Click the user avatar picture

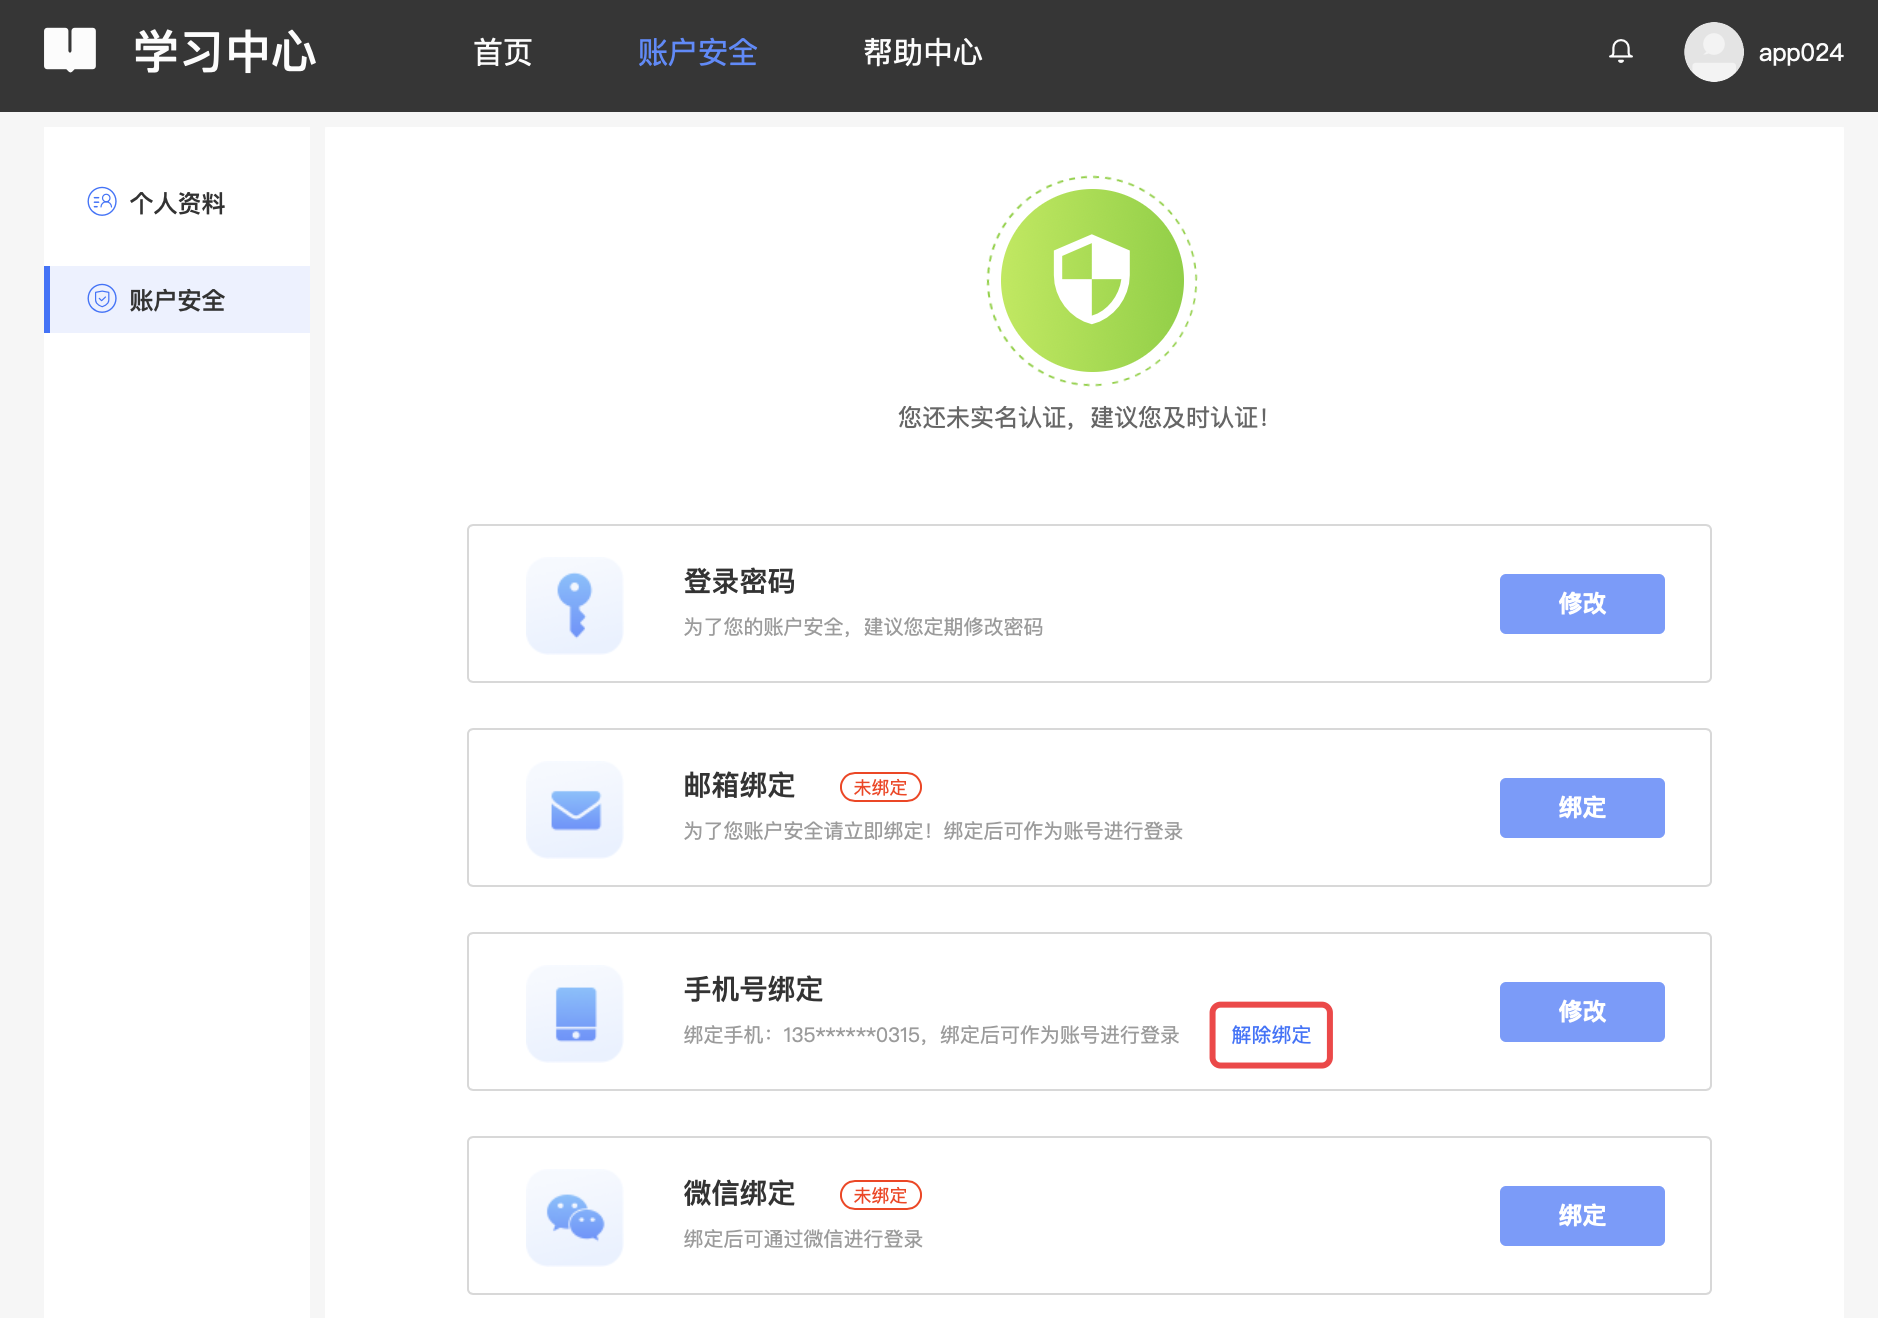click(1713, 52)
